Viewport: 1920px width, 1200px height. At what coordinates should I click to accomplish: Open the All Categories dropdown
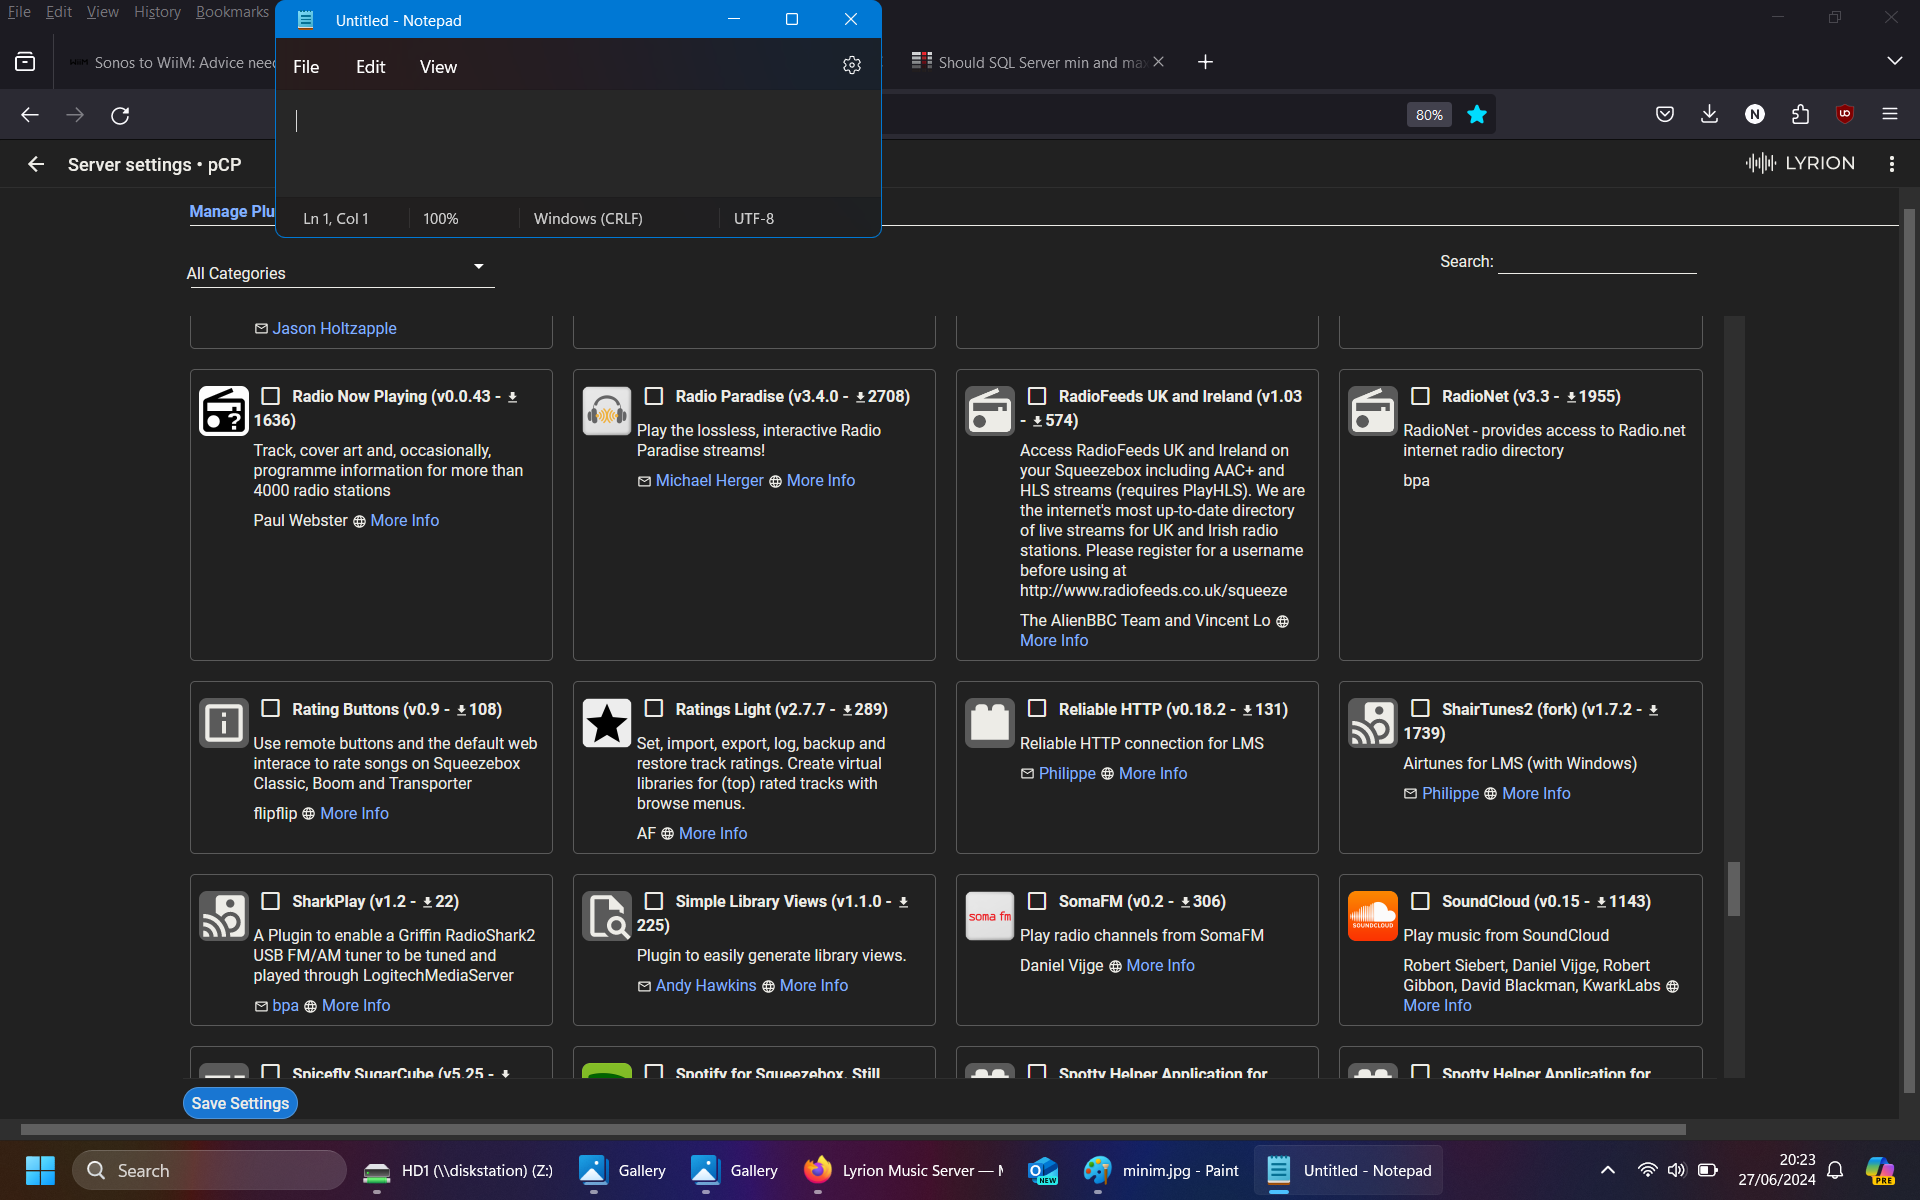(340, 272)
